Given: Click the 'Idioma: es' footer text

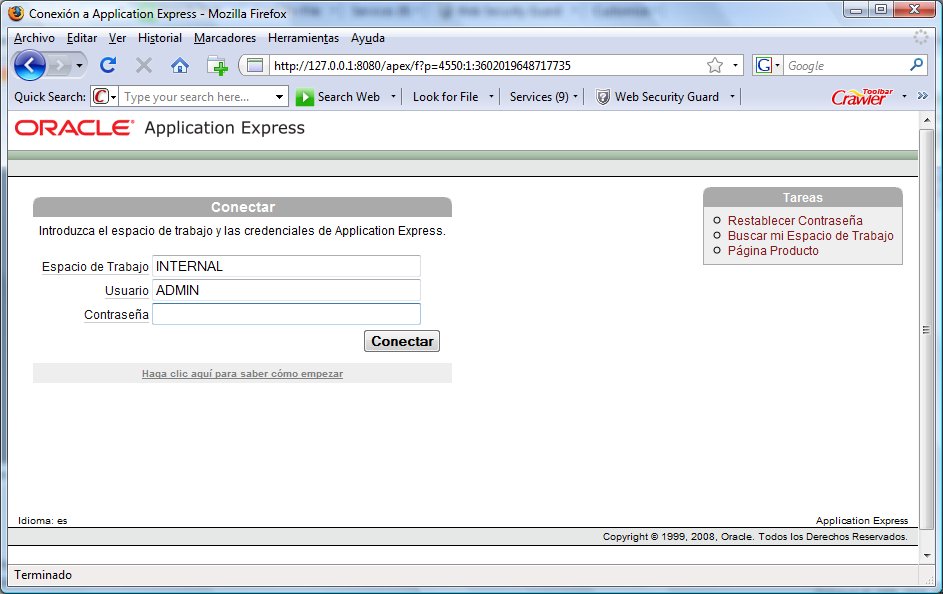Looking at the screenshot, I should (43, 521).
